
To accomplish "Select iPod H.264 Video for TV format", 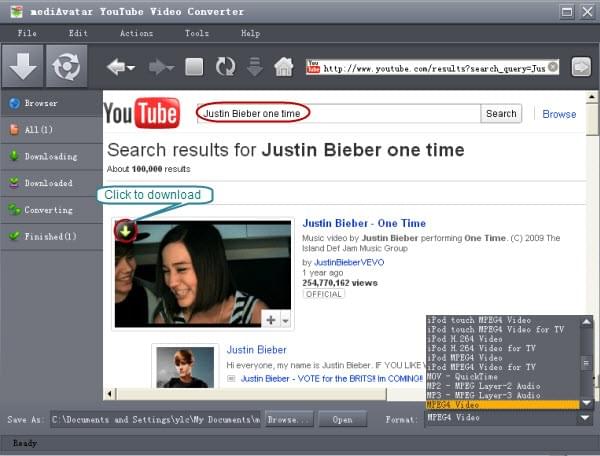I will click(x=502, y=348).
